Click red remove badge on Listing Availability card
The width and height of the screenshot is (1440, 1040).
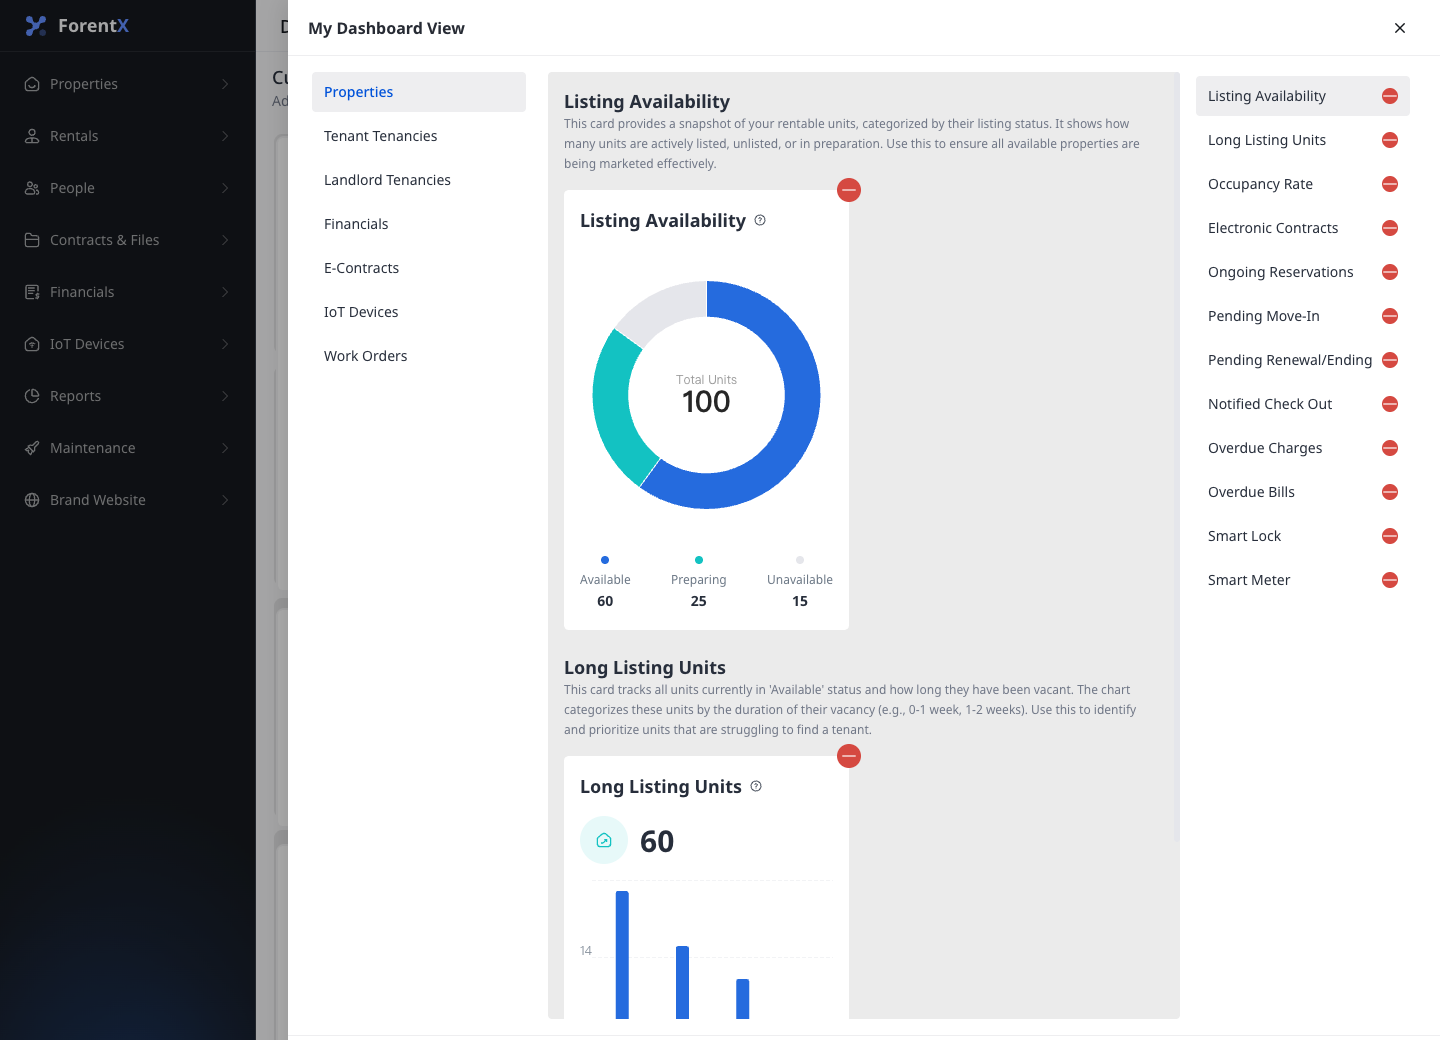(849, 190)
